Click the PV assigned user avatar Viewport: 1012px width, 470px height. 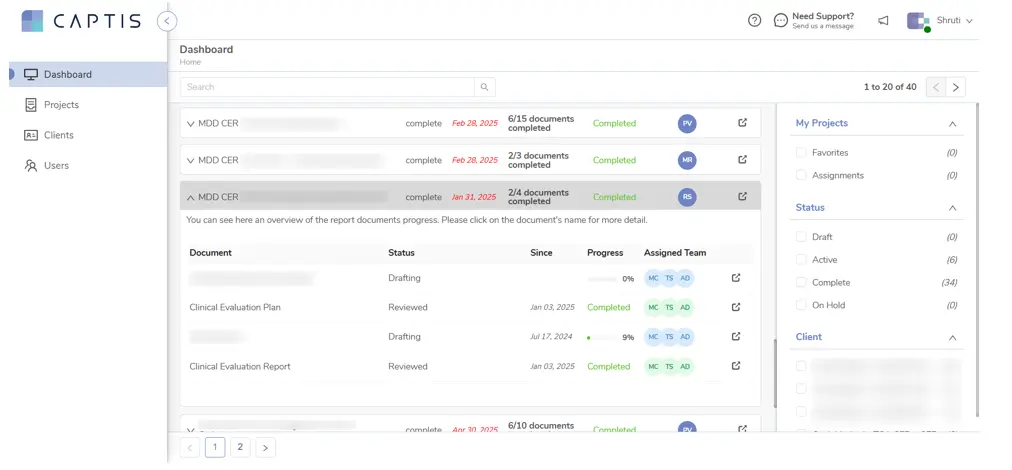687,123
